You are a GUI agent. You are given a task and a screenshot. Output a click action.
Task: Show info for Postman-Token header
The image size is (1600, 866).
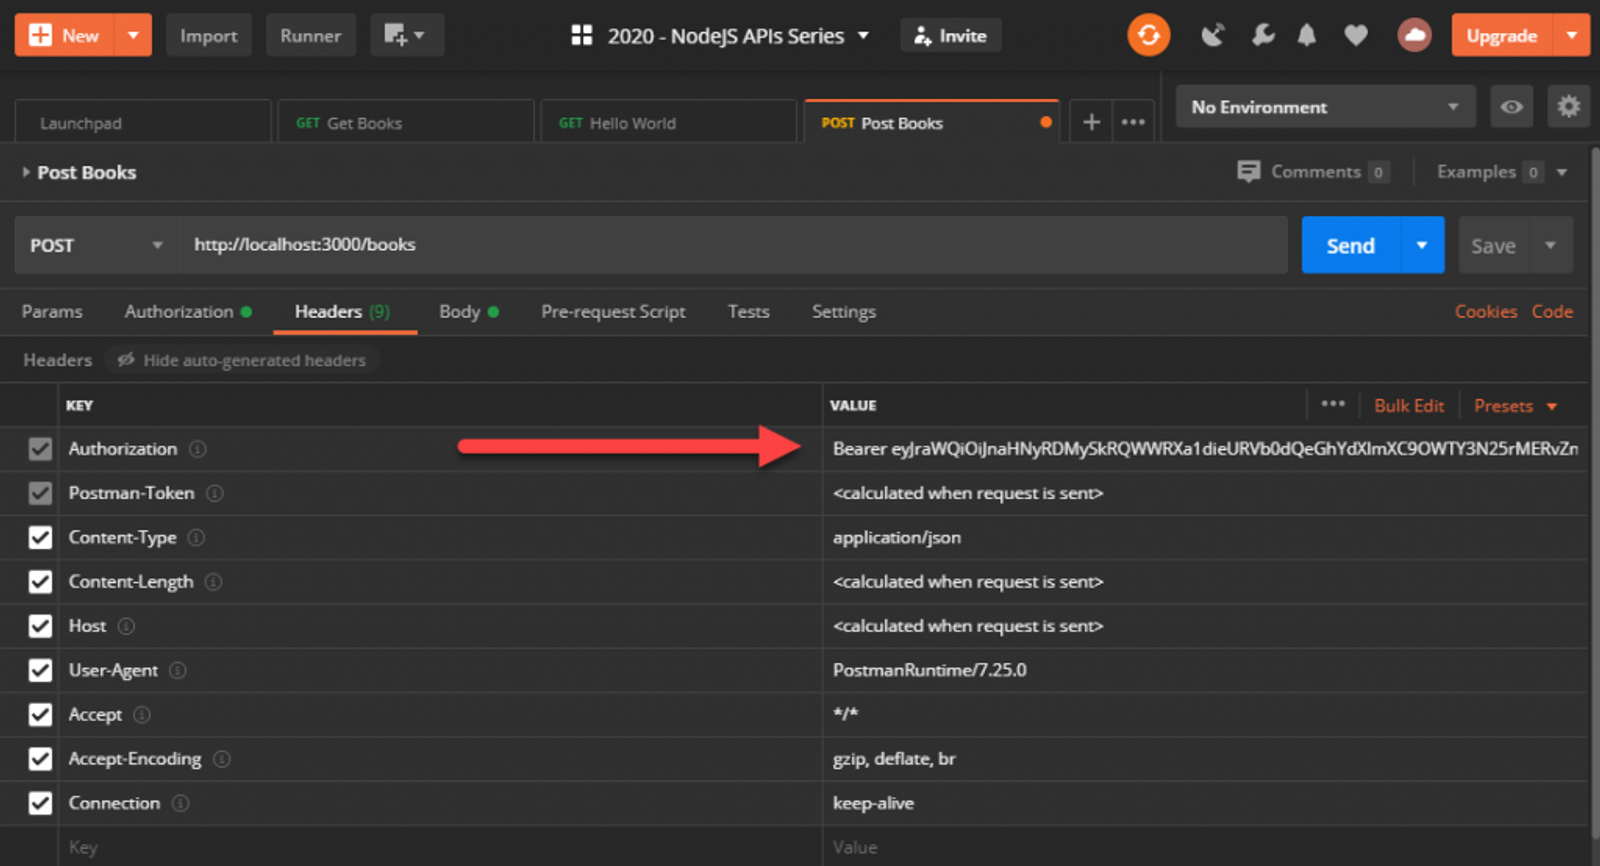pos(215,493)
